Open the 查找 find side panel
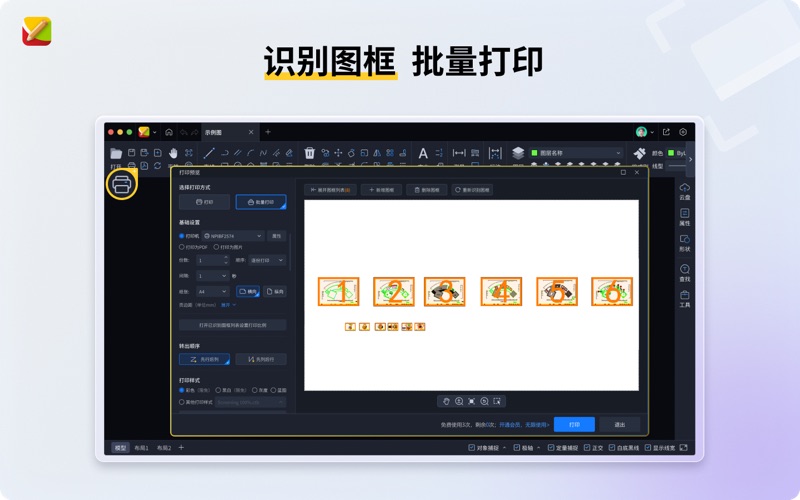 (685, 273)
